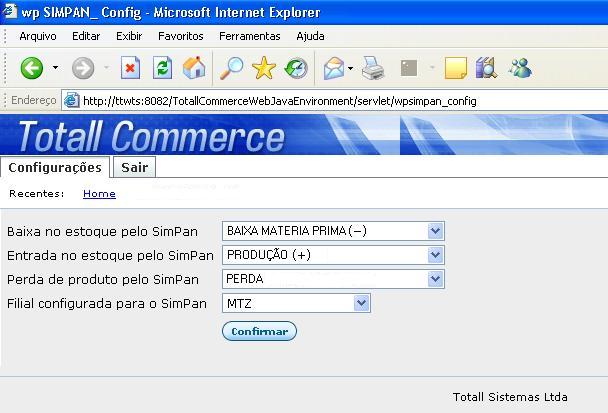The image size is (608, 413).
Task: Click the Confirmar button
Action: tap(259, 331)
